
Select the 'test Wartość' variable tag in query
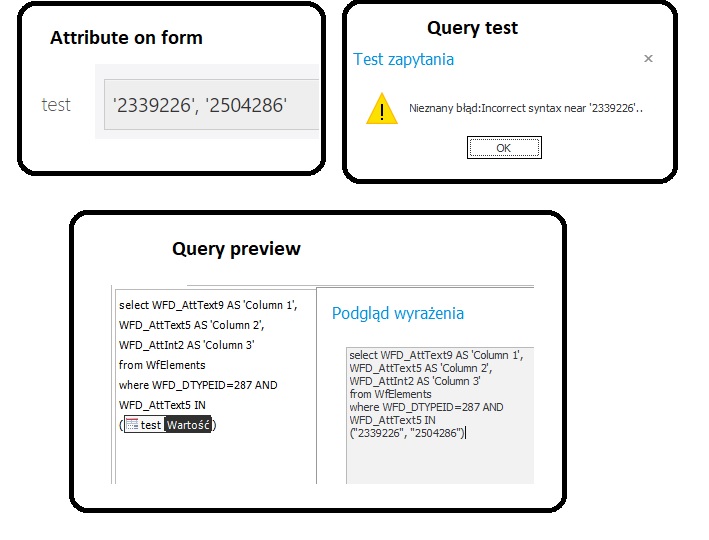168,425
